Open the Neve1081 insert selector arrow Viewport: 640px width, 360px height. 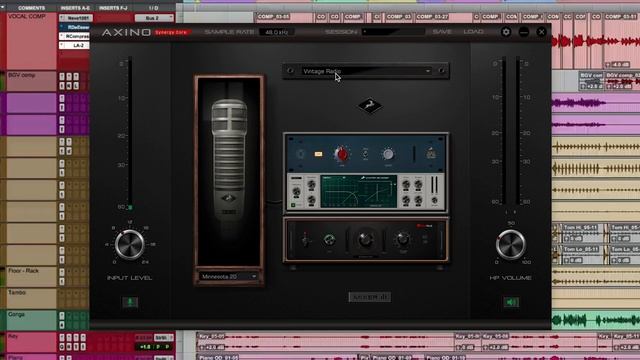(x=62, y=18)
